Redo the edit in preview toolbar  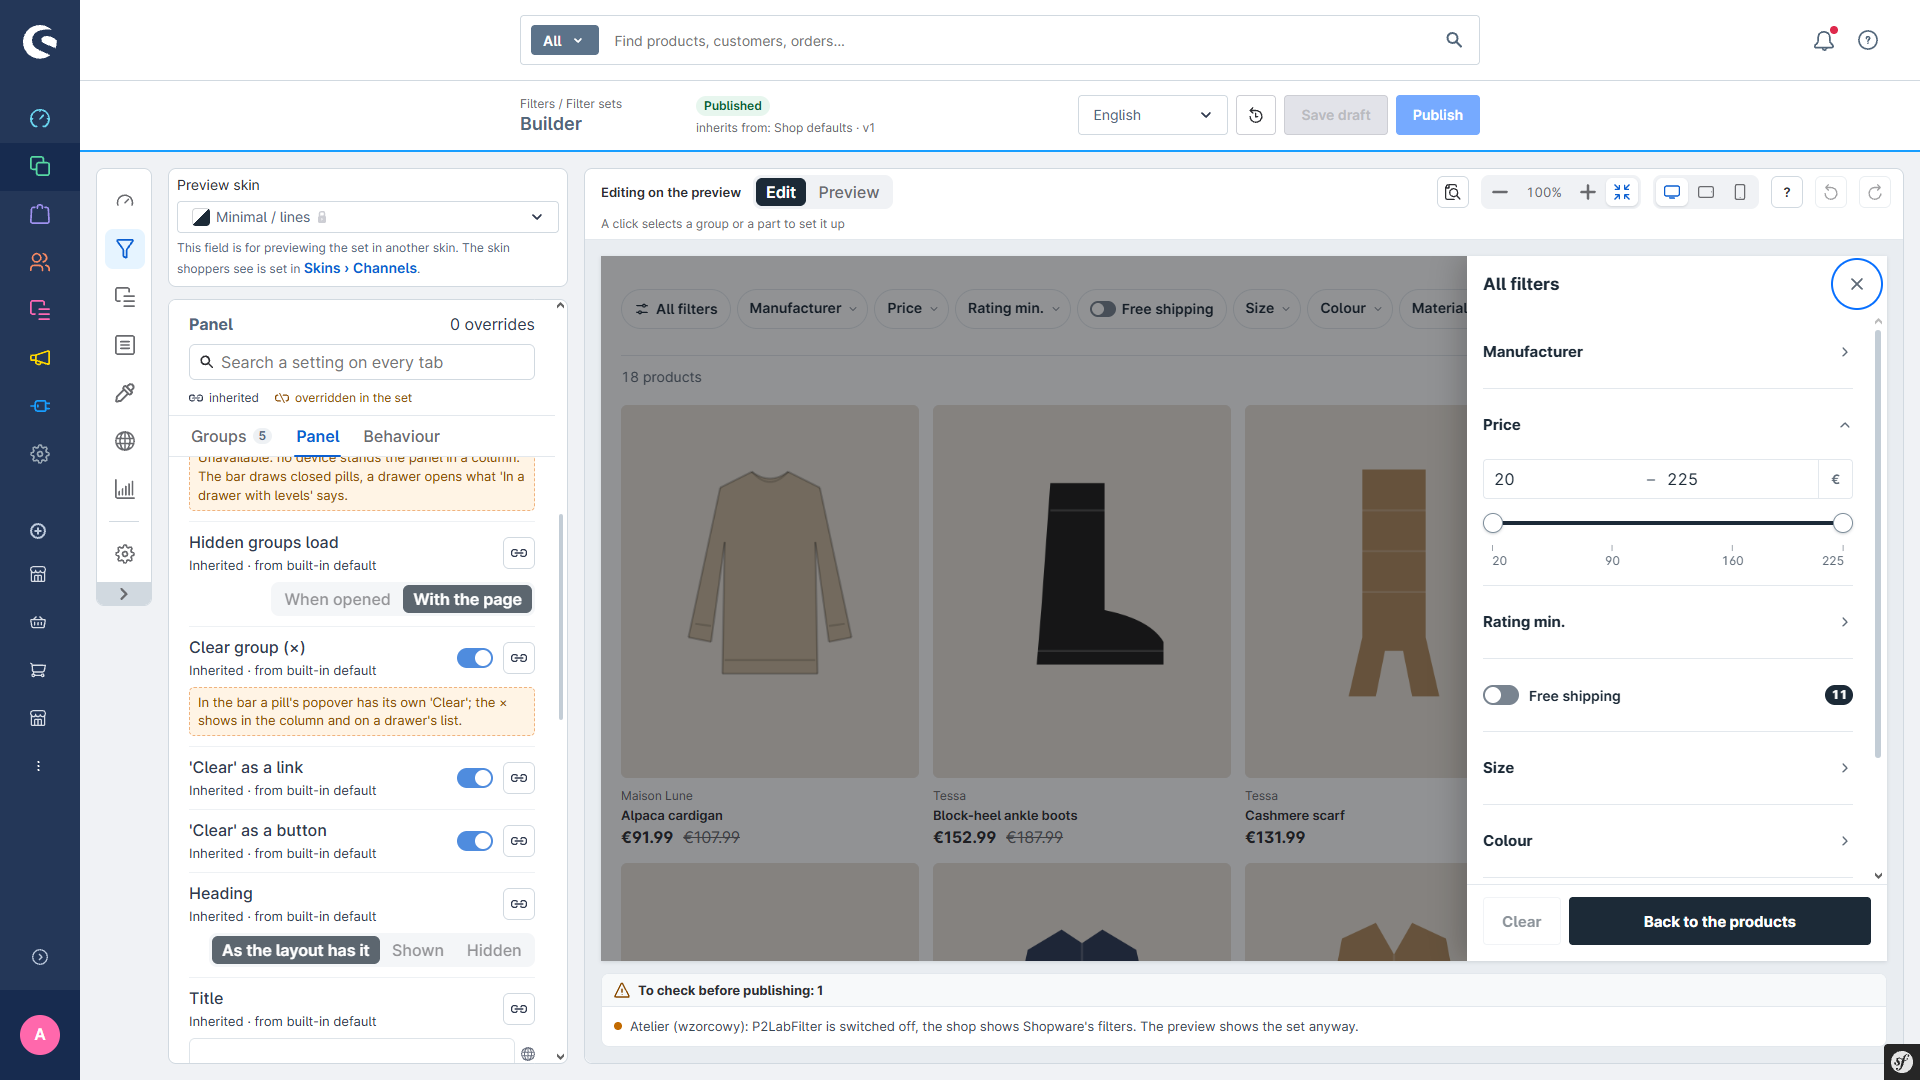(1875, 192)
